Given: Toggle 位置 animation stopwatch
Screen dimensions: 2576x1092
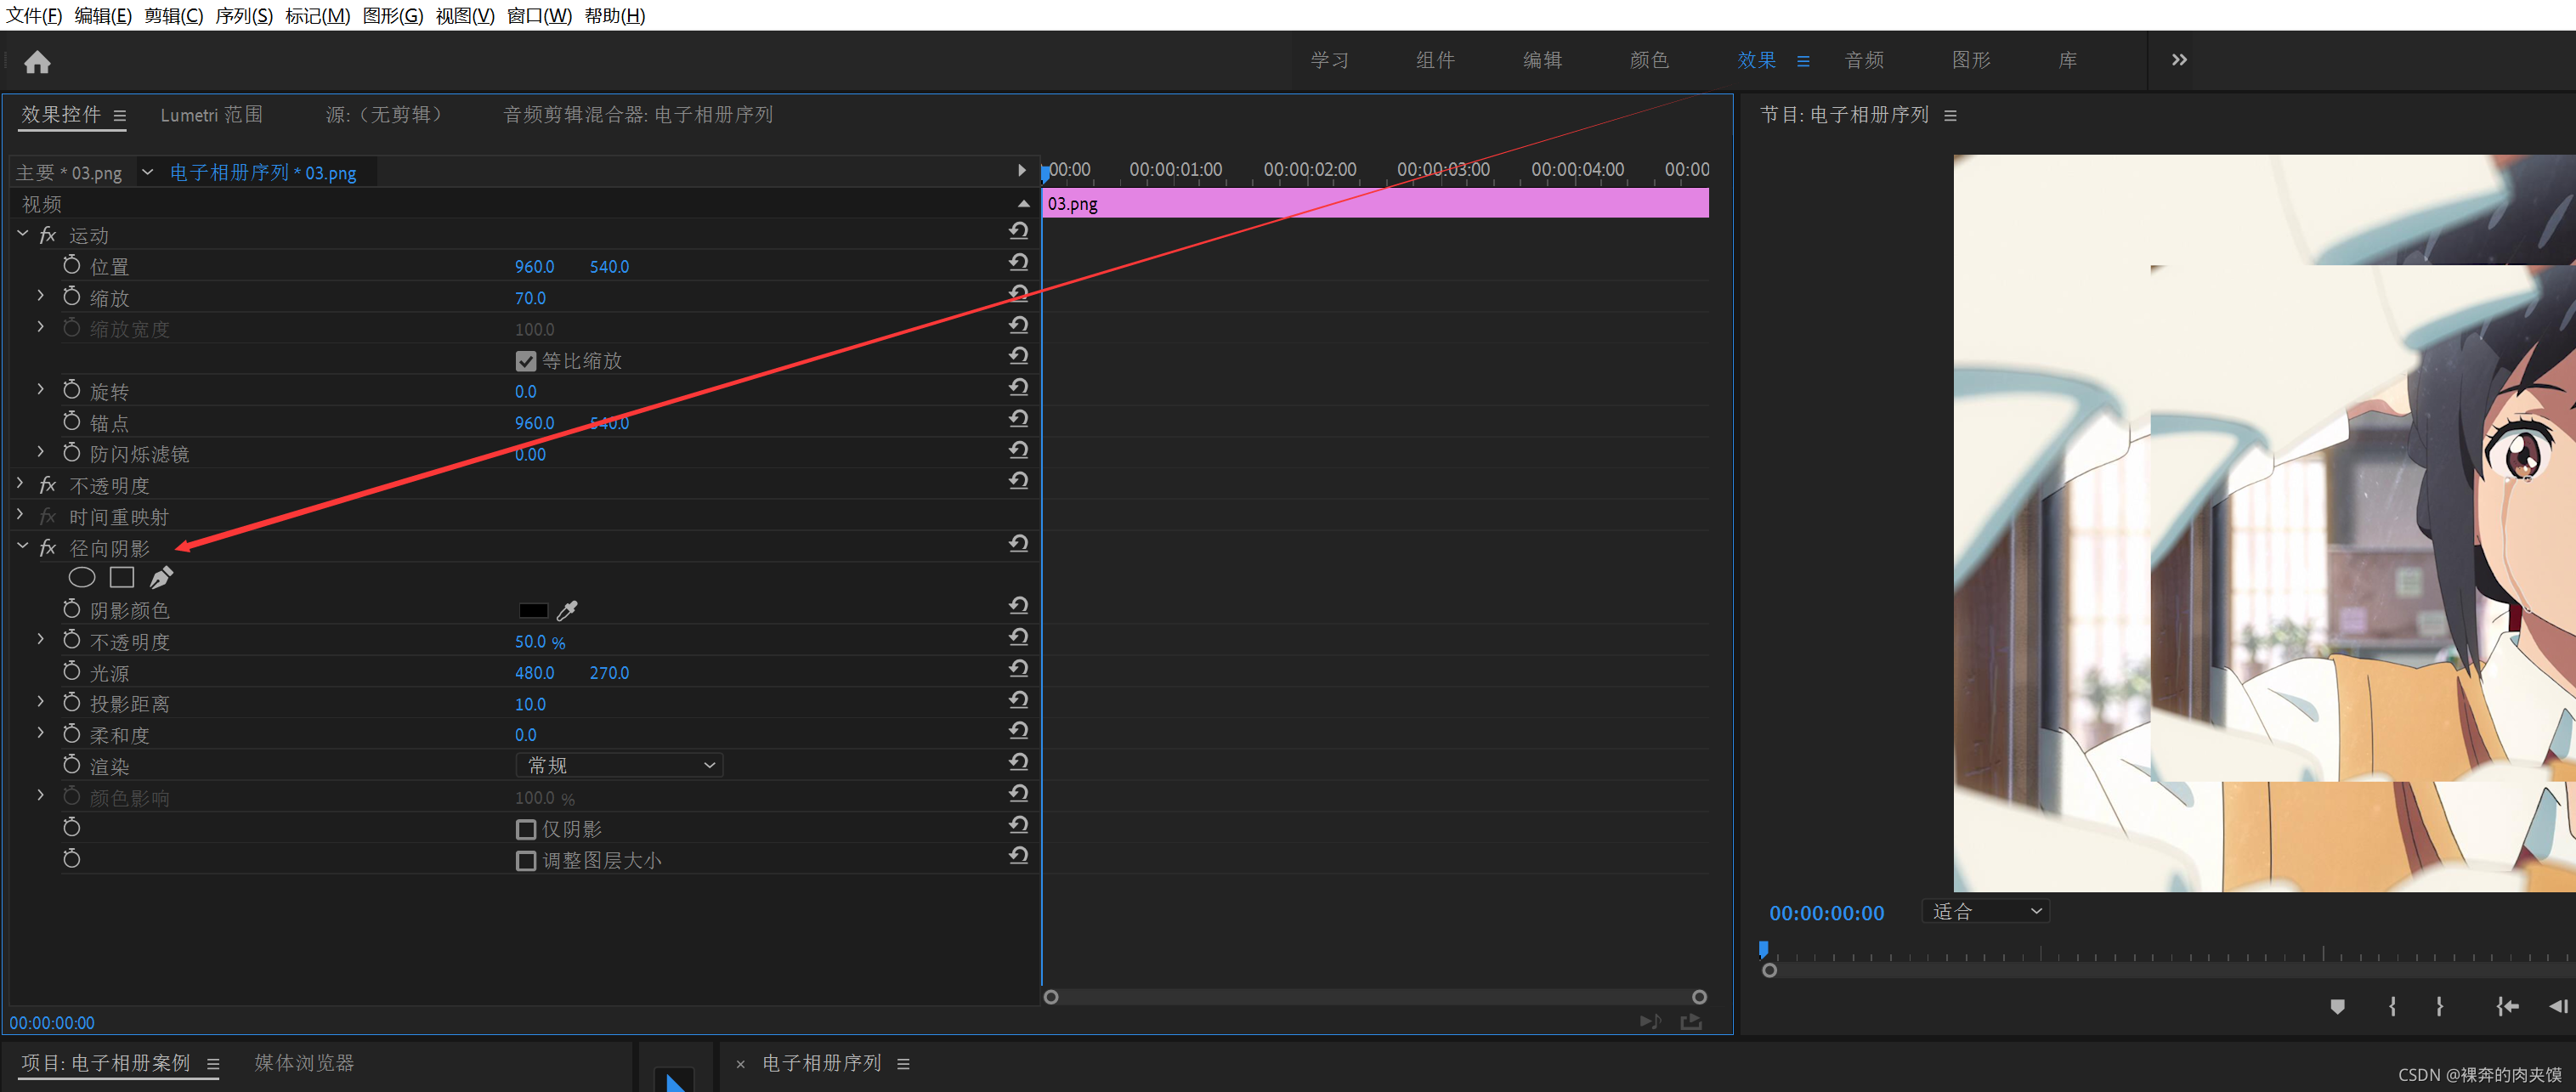Looking at the screenshot, I should tap(72, 265).
